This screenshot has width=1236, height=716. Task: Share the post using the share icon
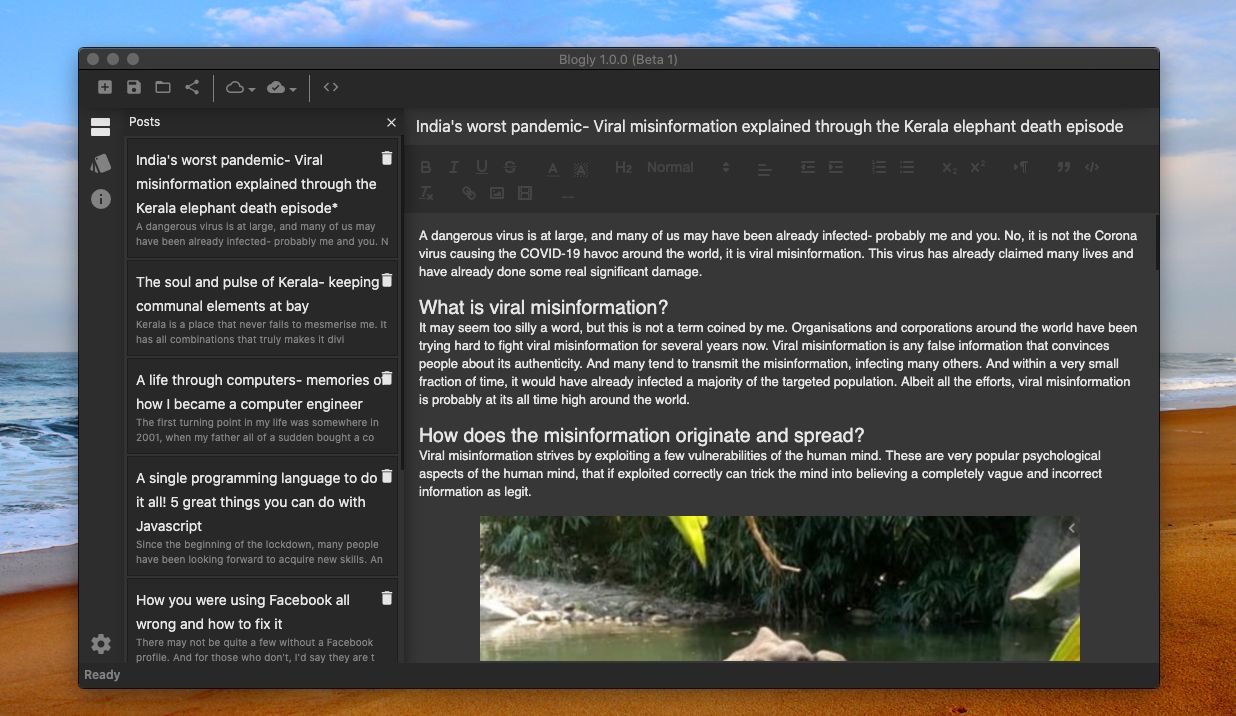[x=191, y=87]
